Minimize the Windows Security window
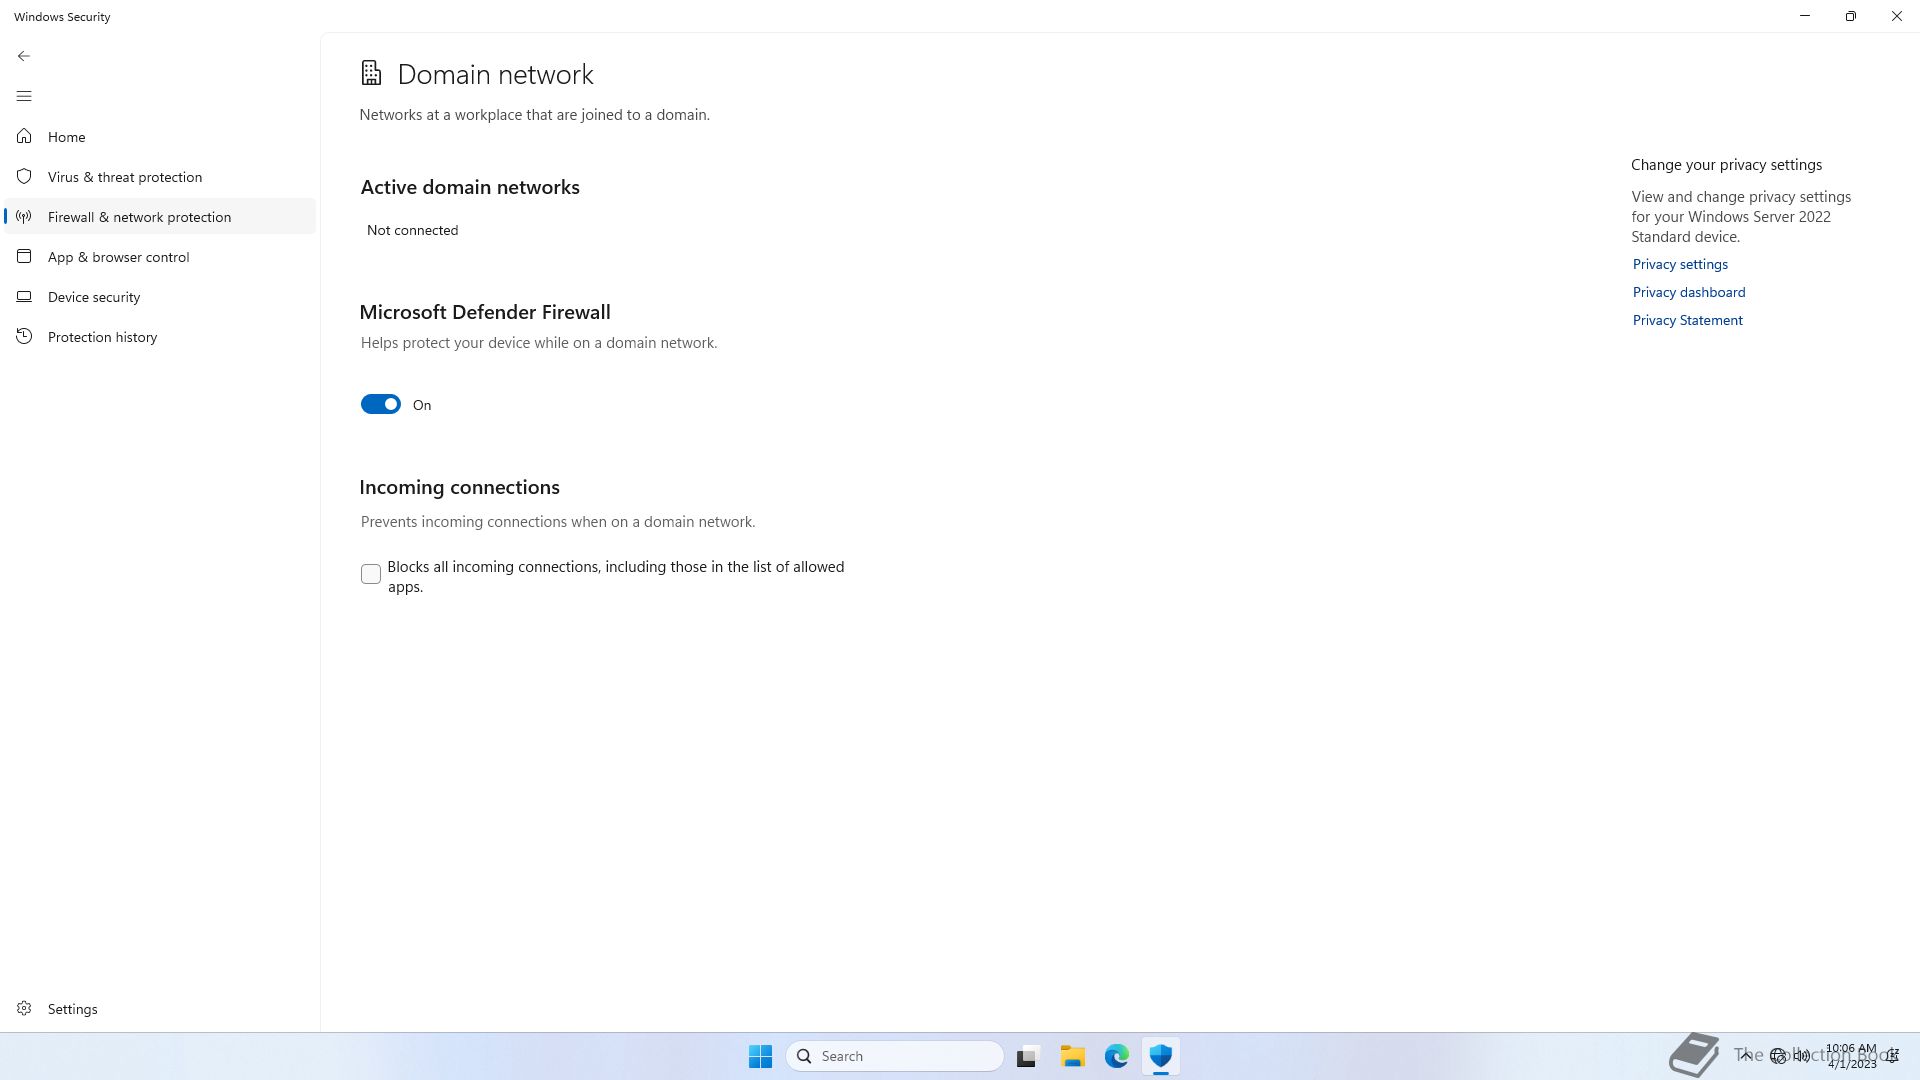The width and height of the screenshot is (1920, 1080). (x=1805, y=16)
